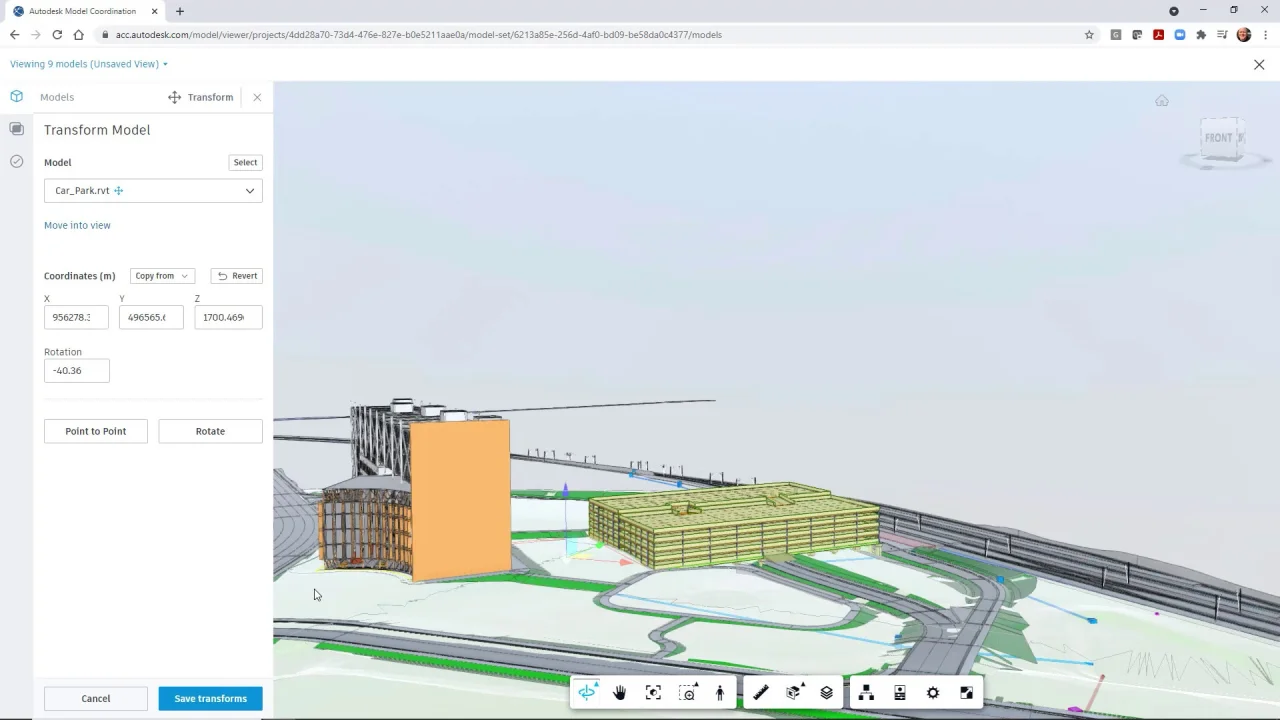Screen dimensions: 1280x720
Task: Open the Copy from dropdown
Action: (162, 276)
